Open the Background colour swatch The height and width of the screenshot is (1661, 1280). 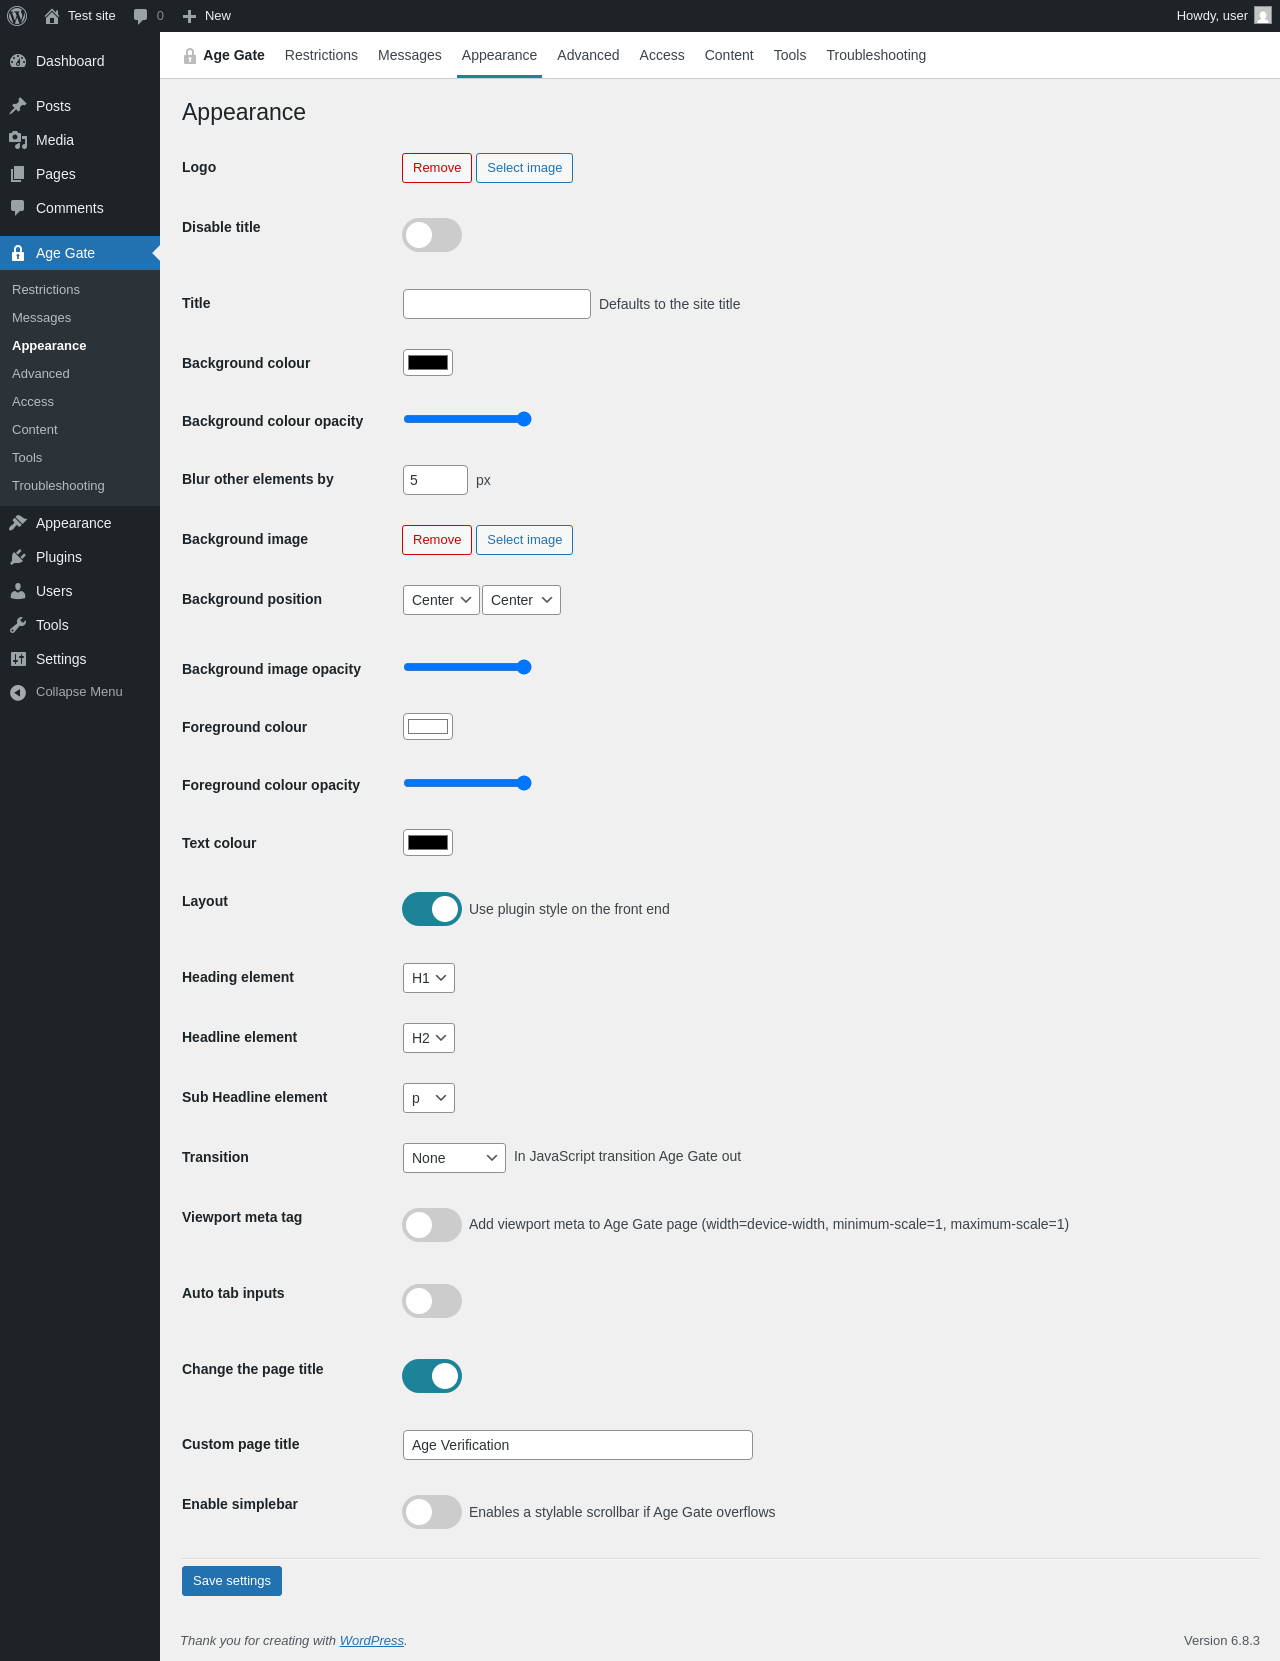point(428,363)
